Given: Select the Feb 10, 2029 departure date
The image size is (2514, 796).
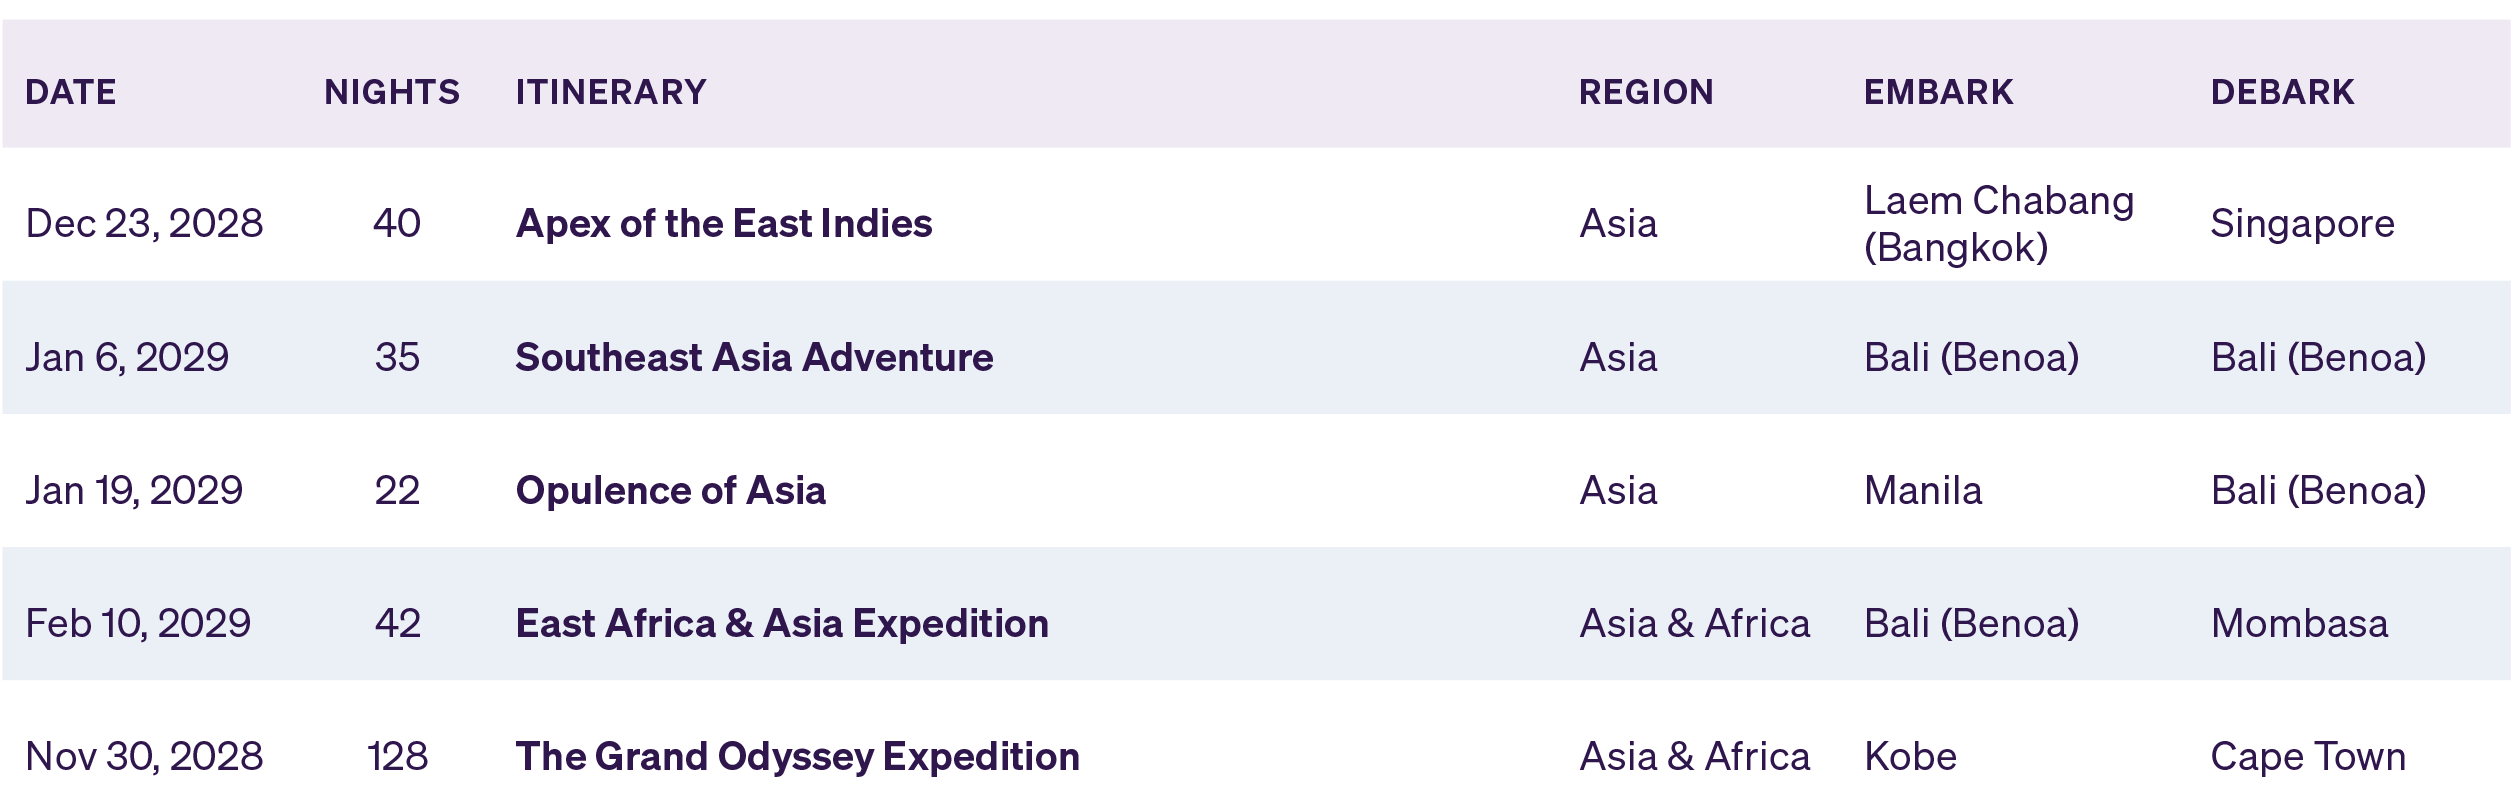Looking at the screenshot, I should [138, 624].
